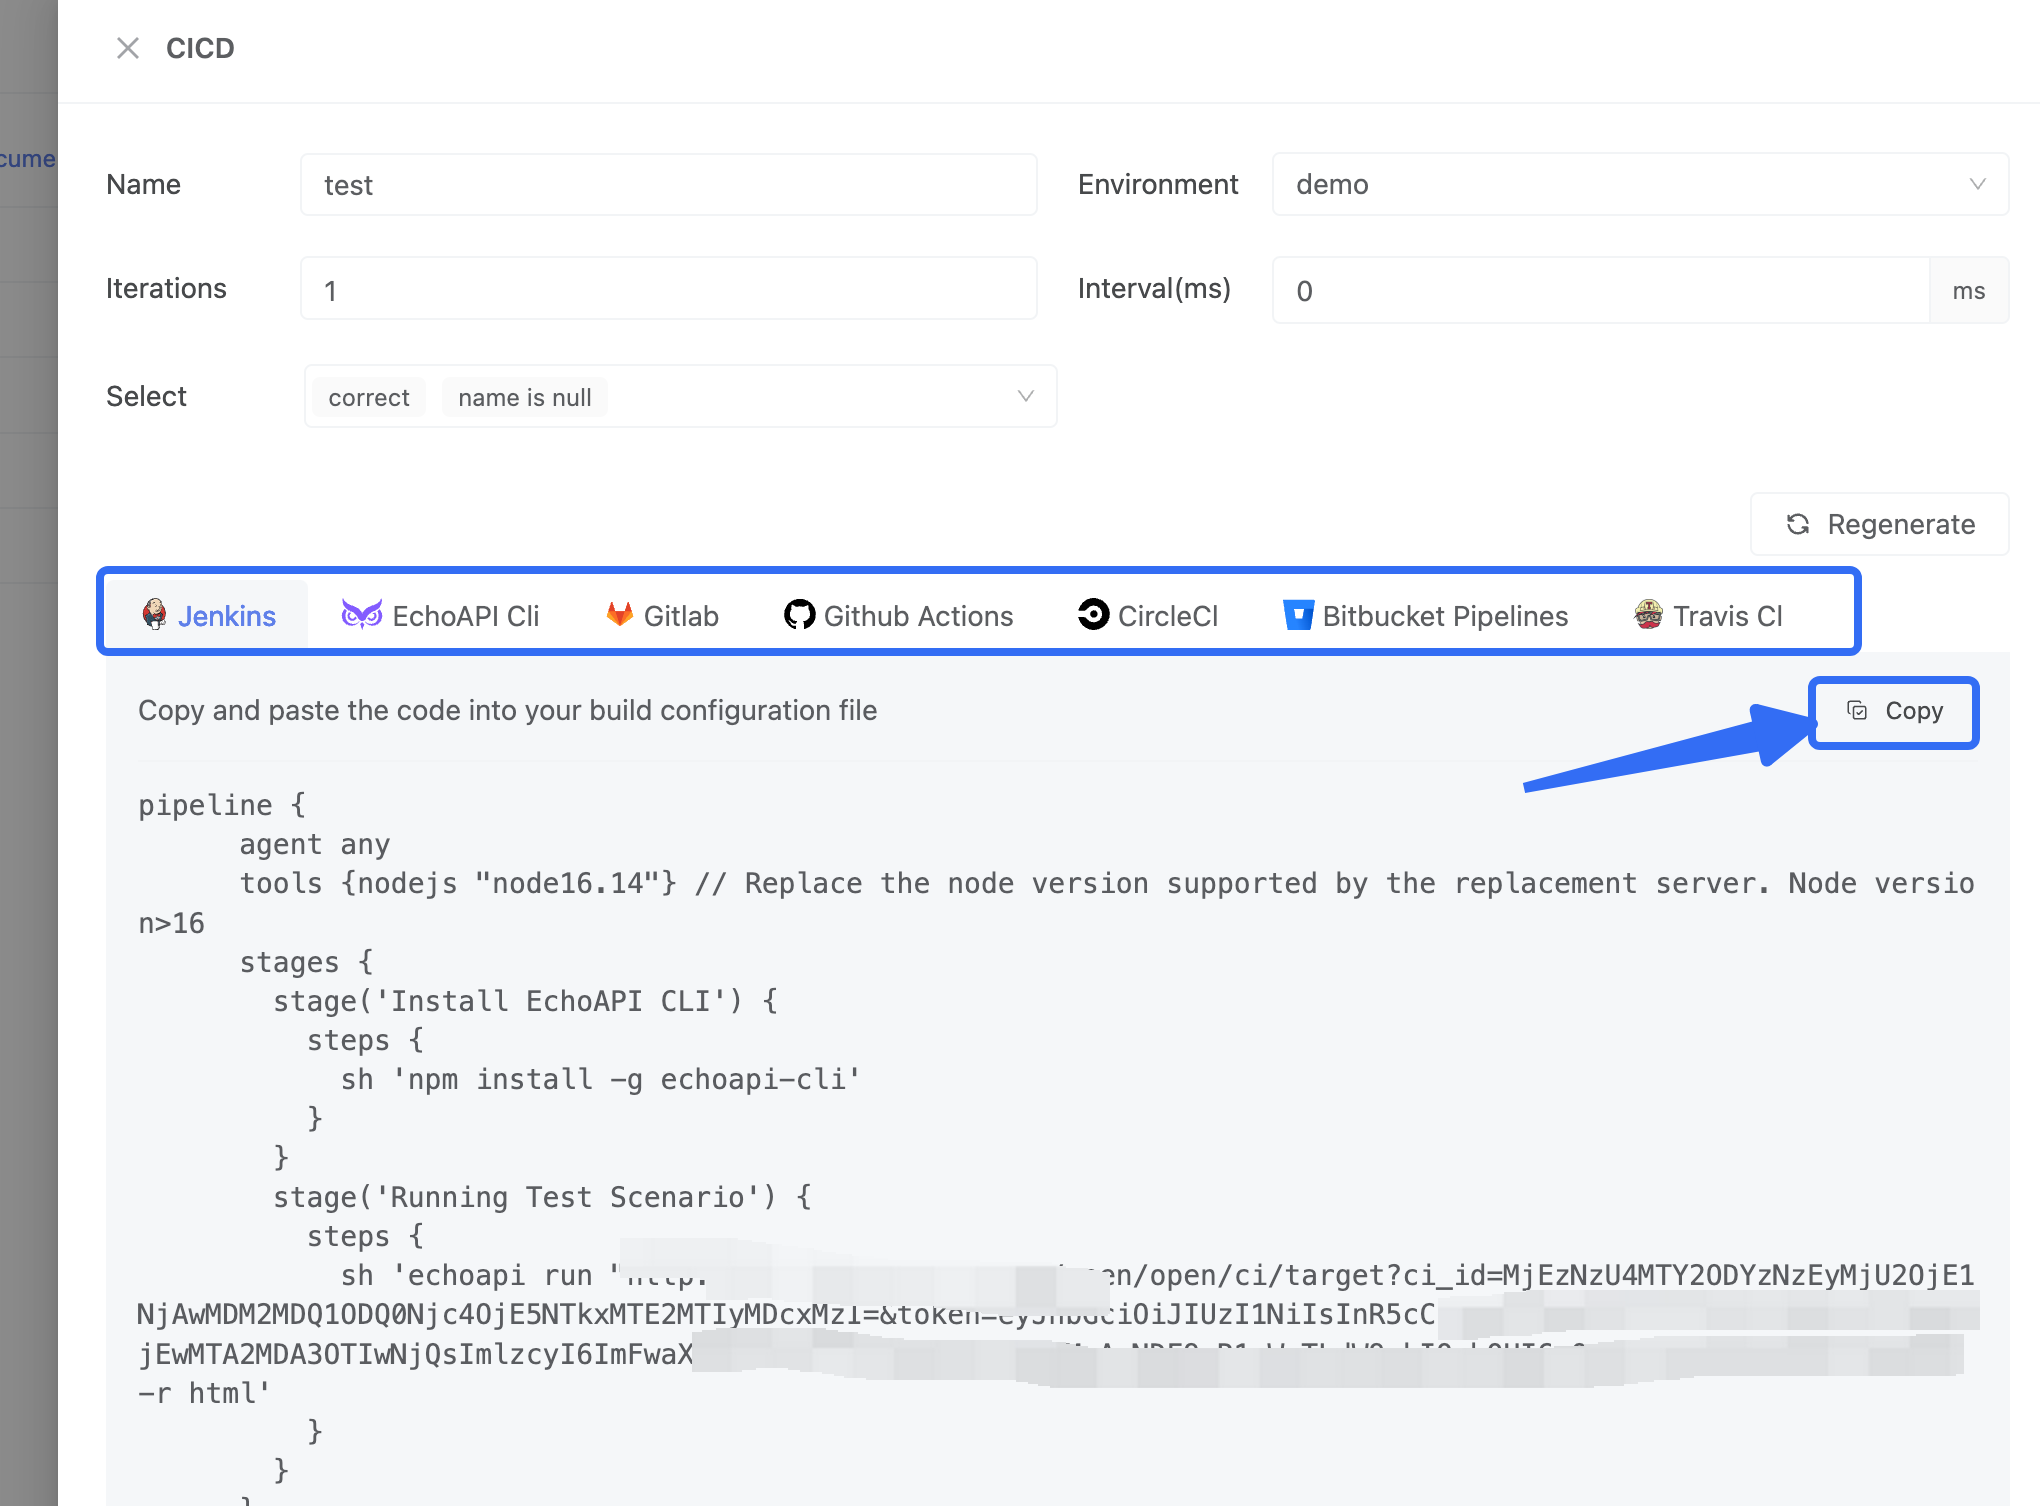Close the CICD panel
The height and width of the screenshot is (1506, 2040).
click(127, 48)
